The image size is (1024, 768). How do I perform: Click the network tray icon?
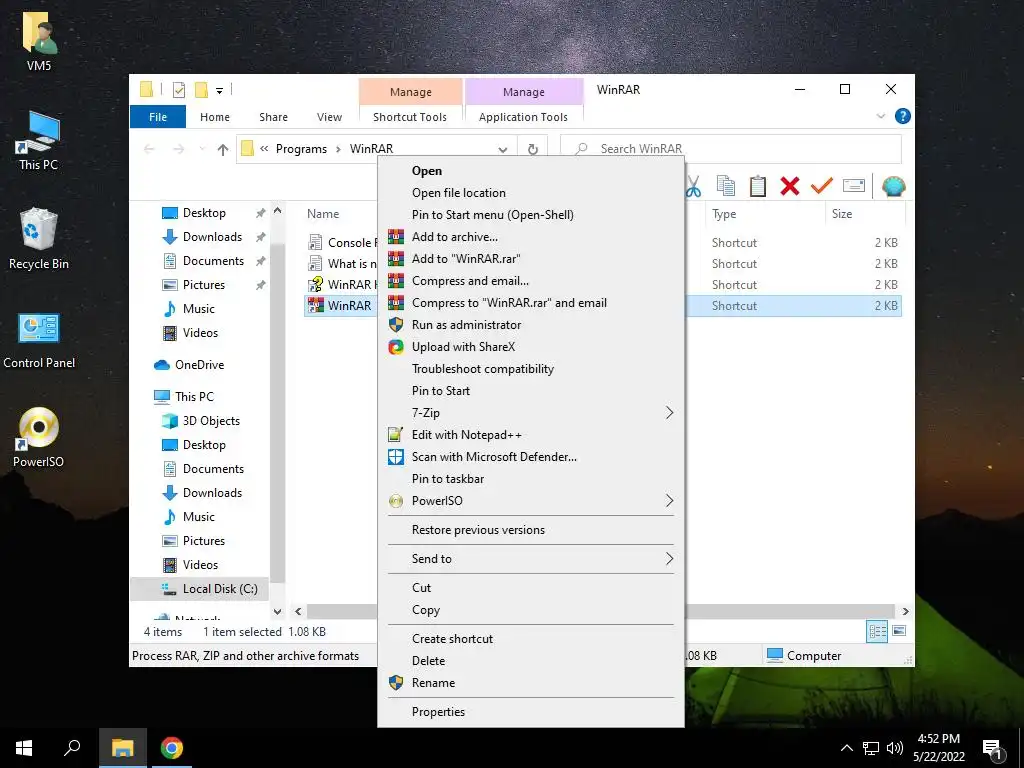click(871, 748)
